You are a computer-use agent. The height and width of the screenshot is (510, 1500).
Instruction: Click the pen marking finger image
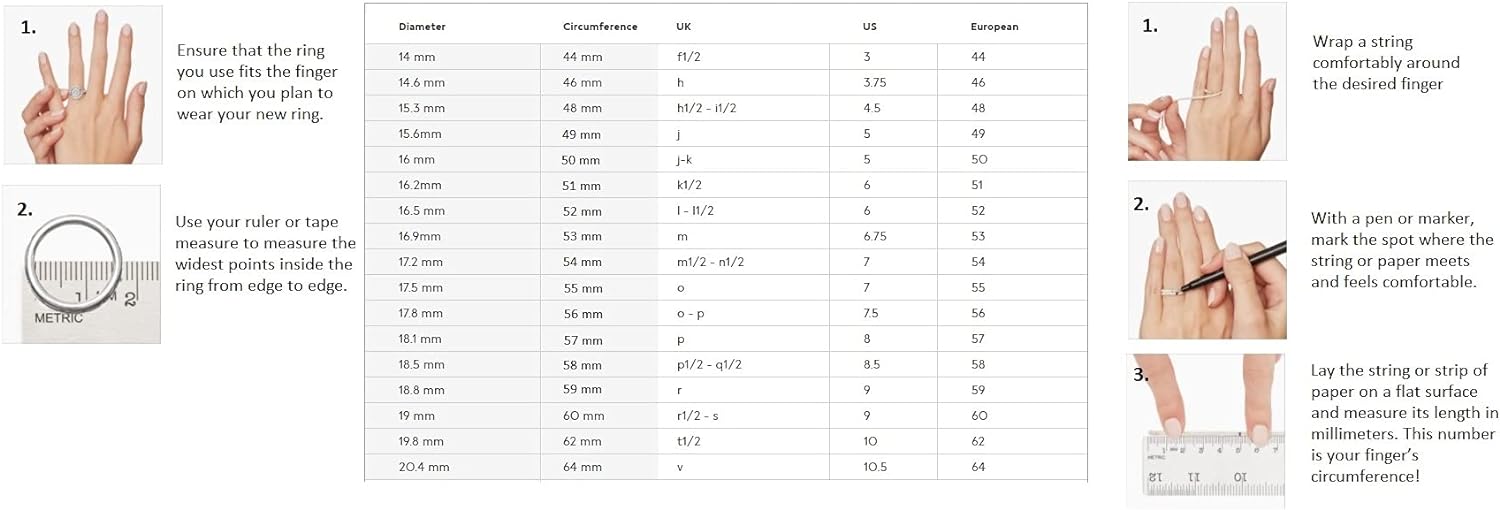click(1207, 260)
